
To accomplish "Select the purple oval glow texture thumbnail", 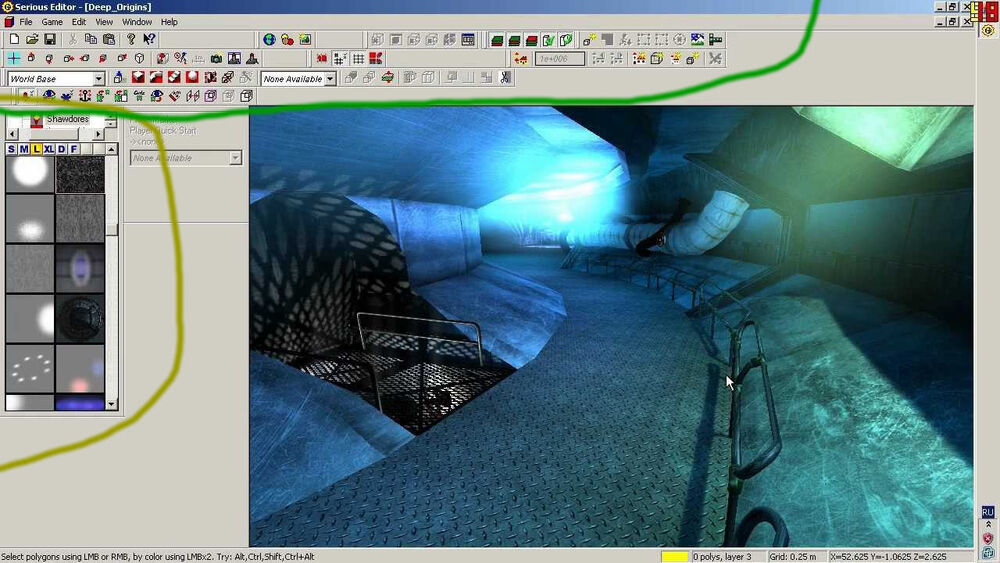I will click(x=80, y=268).
